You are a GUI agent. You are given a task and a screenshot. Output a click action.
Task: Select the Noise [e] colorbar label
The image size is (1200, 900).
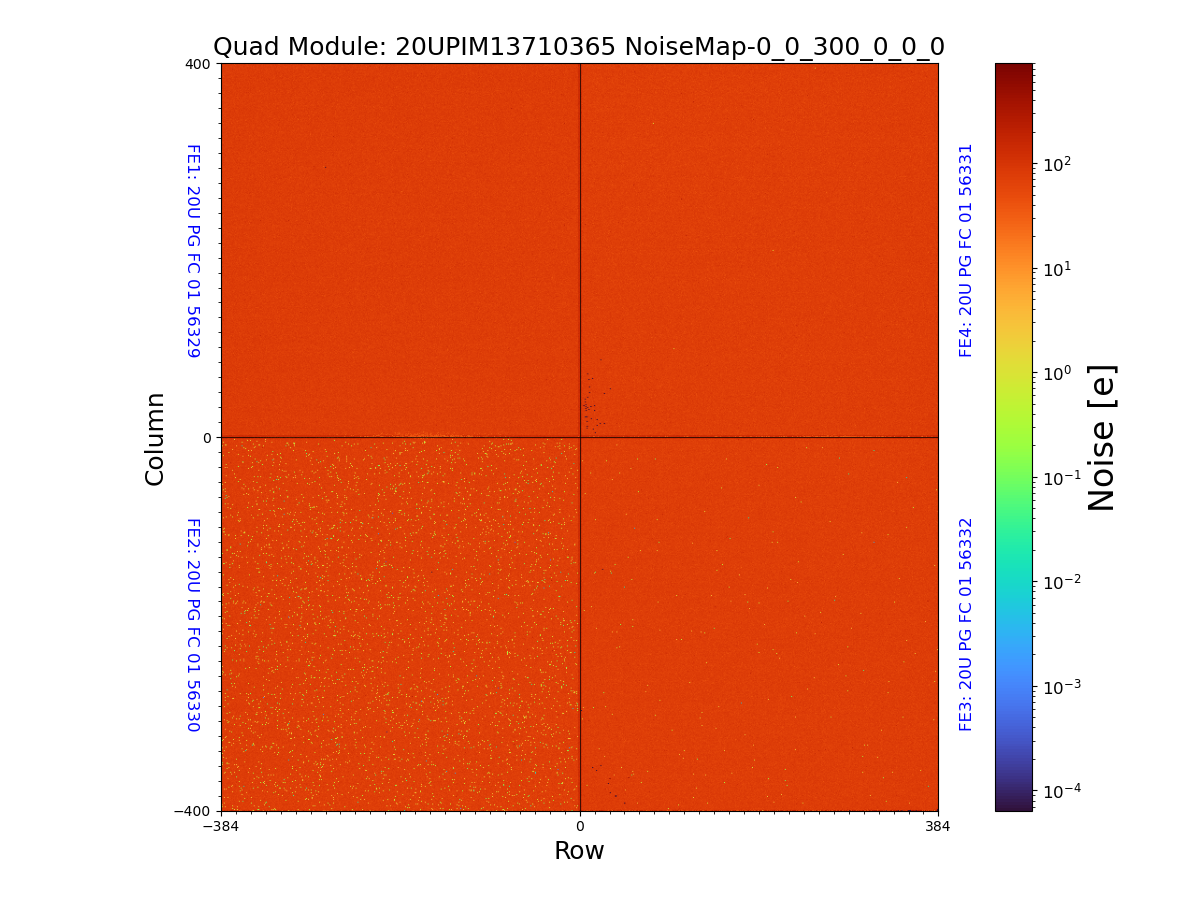point(1101,437)
